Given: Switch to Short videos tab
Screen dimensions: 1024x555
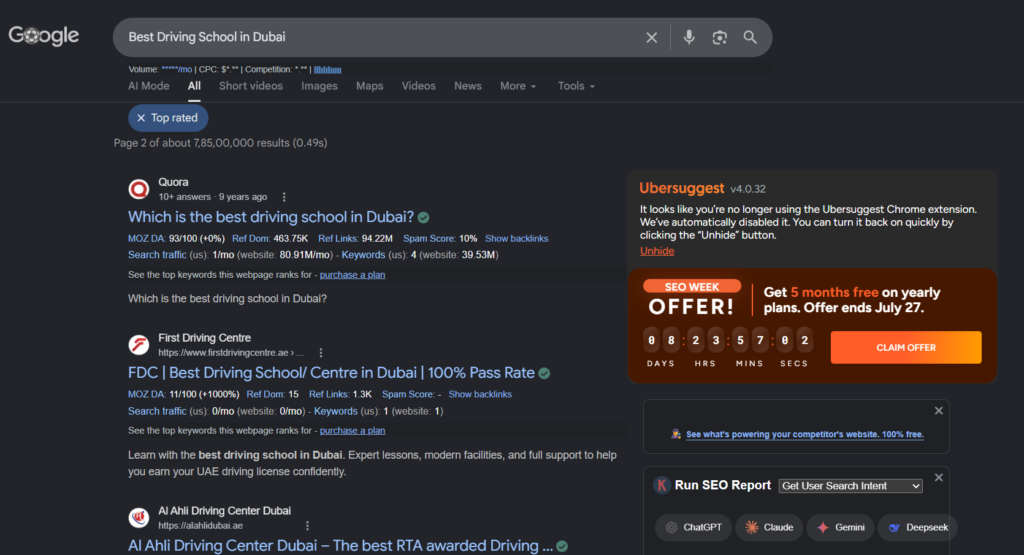Looking at the screenshot, I should (251, 86).
